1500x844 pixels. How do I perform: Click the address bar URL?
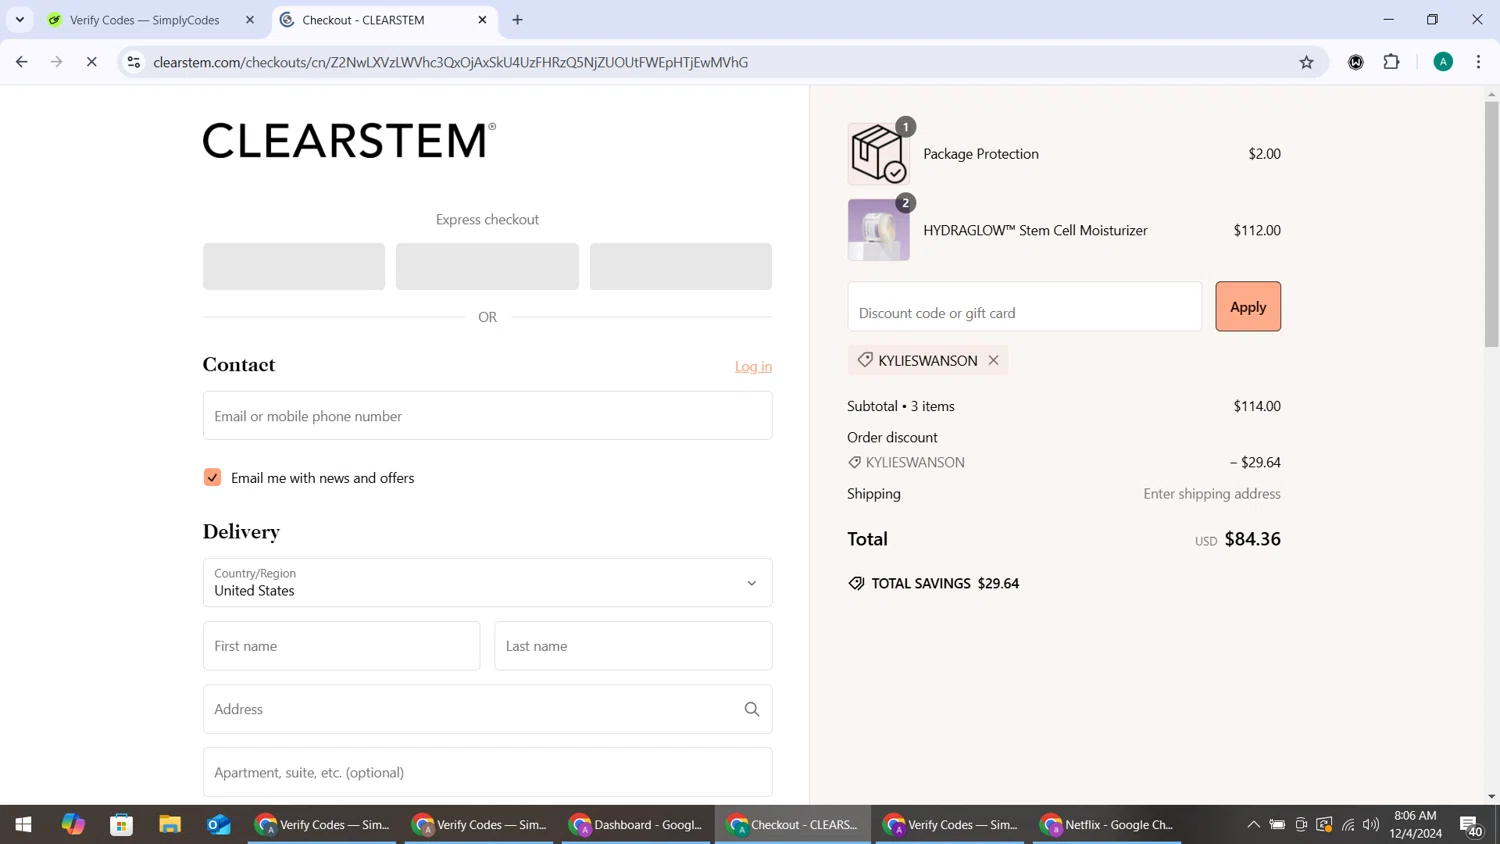pyautogui.click(x=450, y=62)
